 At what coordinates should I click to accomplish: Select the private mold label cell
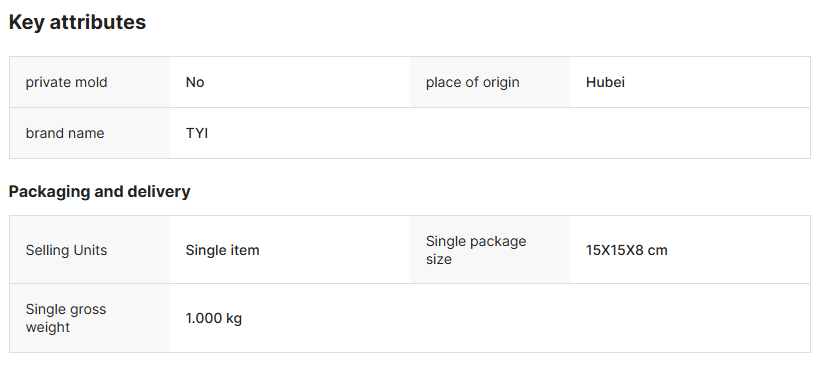click(x=90, y=82)
